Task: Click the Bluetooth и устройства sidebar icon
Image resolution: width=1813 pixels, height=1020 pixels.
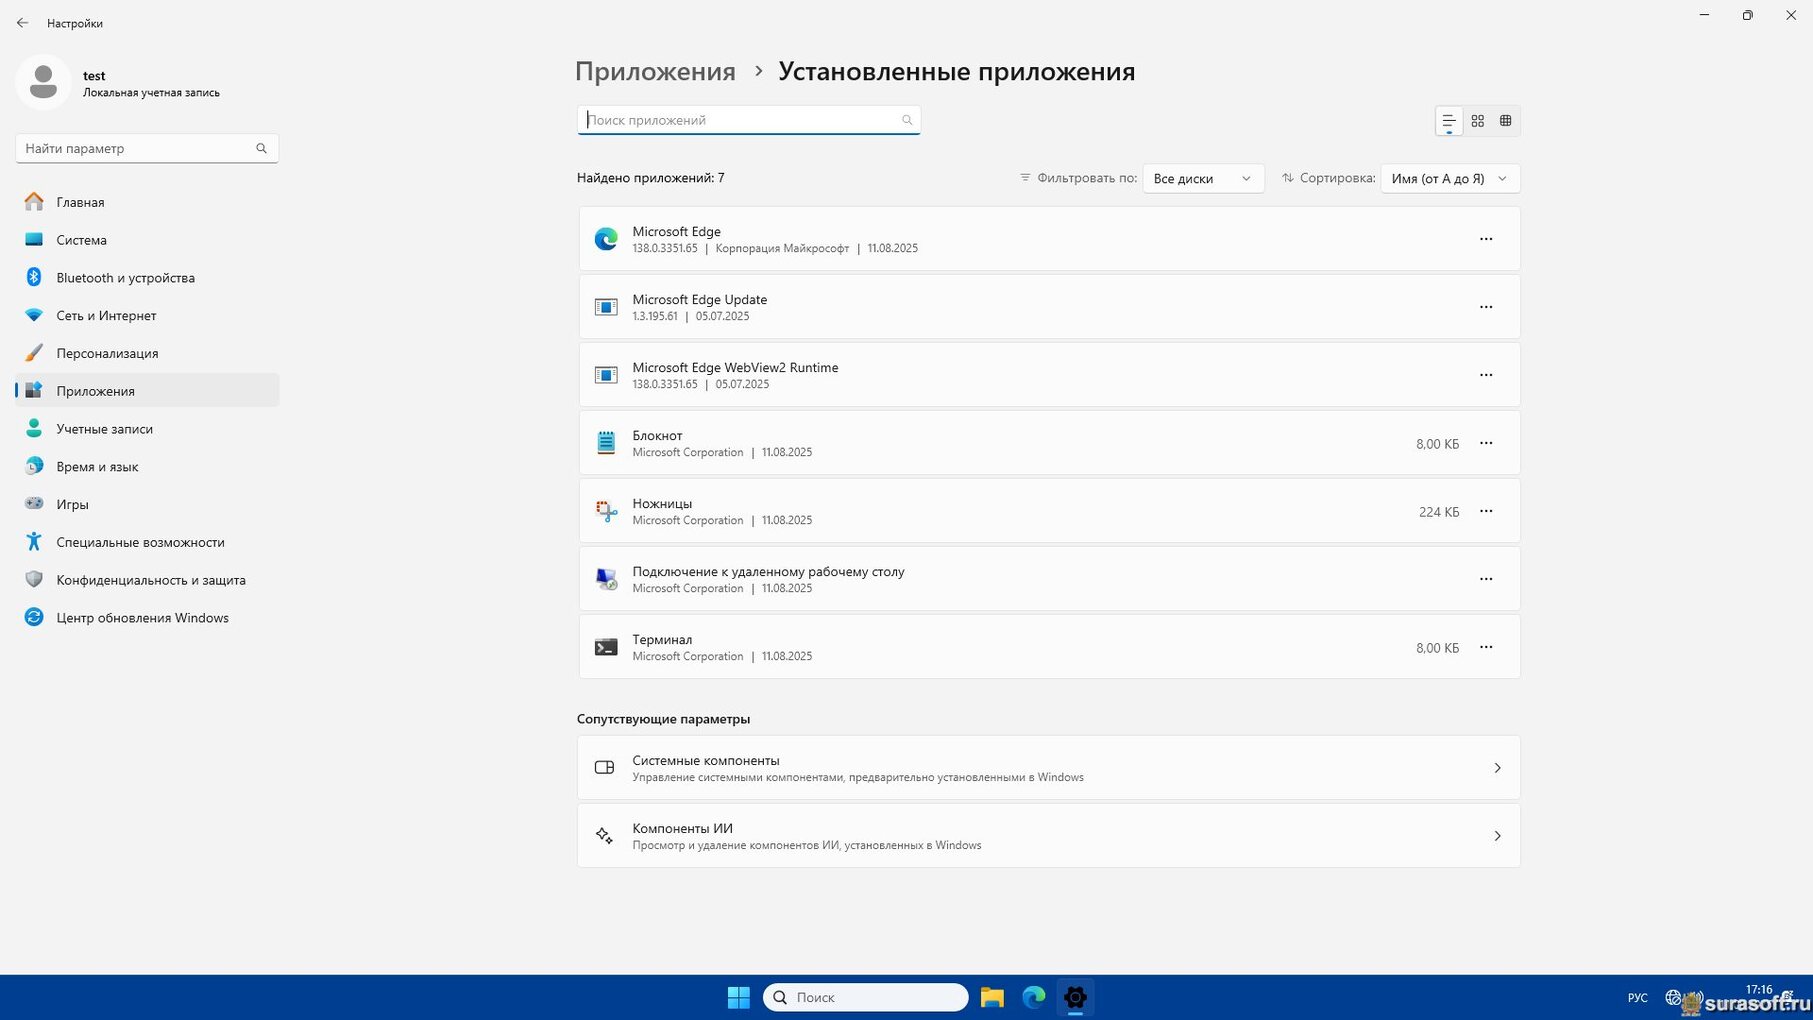Action: [x=34, y=277]
